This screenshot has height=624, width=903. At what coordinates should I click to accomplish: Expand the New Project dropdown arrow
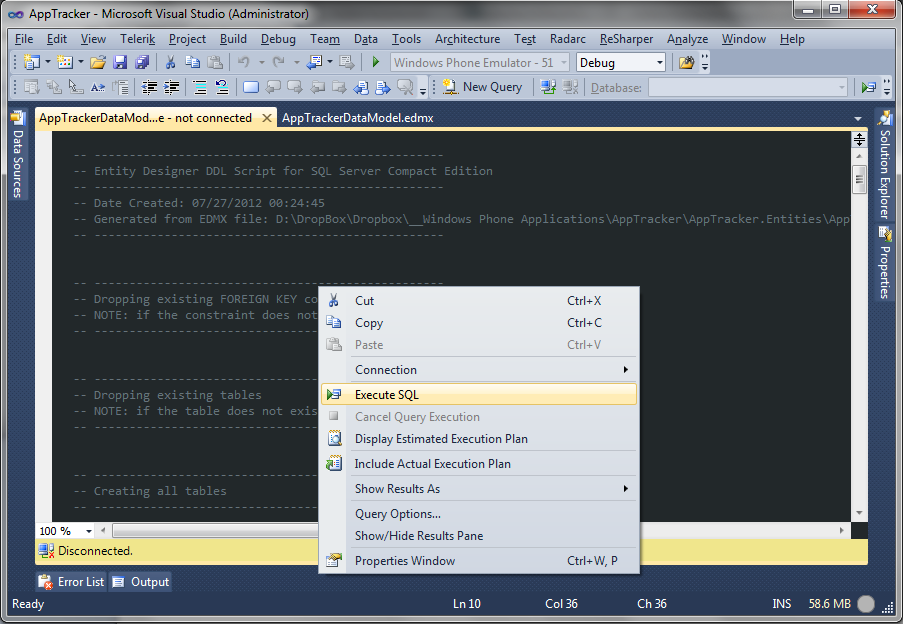click(48, 62)
